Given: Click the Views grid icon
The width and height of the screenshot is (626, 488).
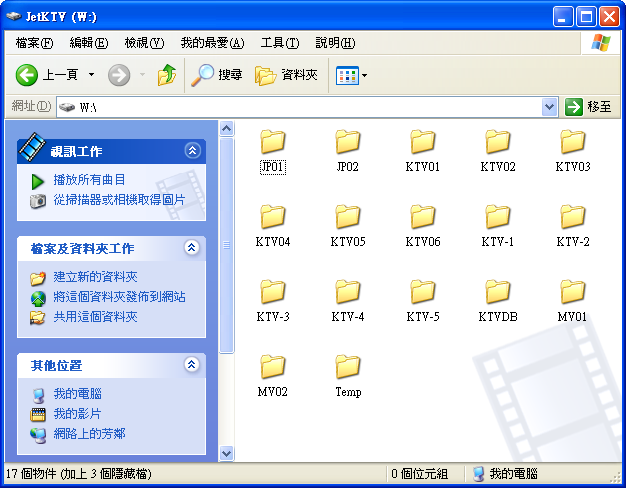Looking at the screenshot, I should pos(347,75).
